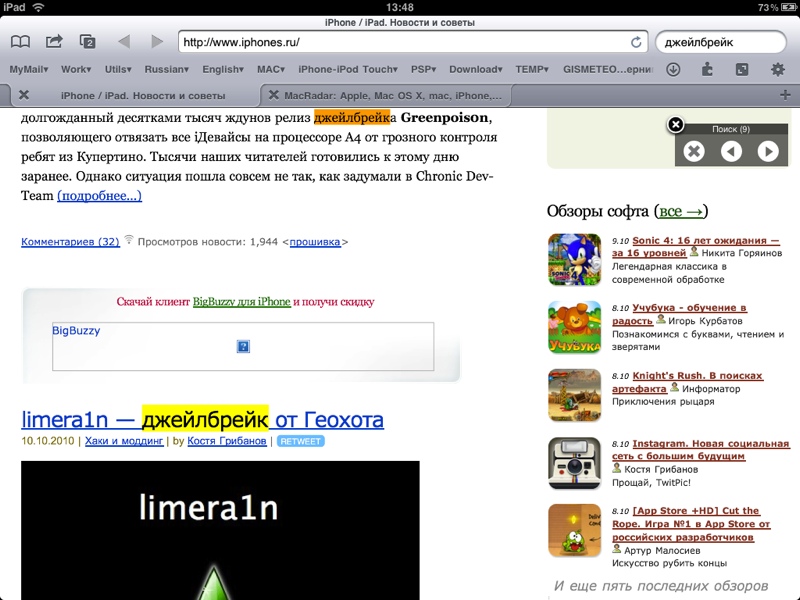The image size is (800, 600).
Task: Add a new tab with plus
Action: tap(785, 95)
